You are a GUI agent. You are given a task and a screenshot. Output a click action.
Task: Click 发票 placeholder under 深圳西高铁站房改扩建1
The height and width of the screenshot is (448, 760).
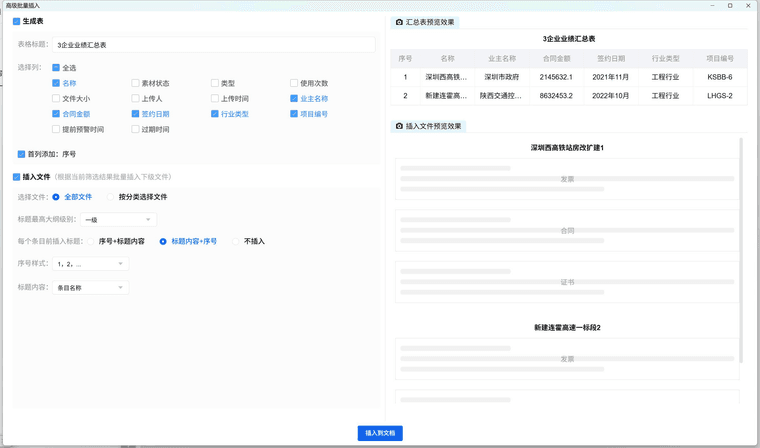click(x=567, y=179)
